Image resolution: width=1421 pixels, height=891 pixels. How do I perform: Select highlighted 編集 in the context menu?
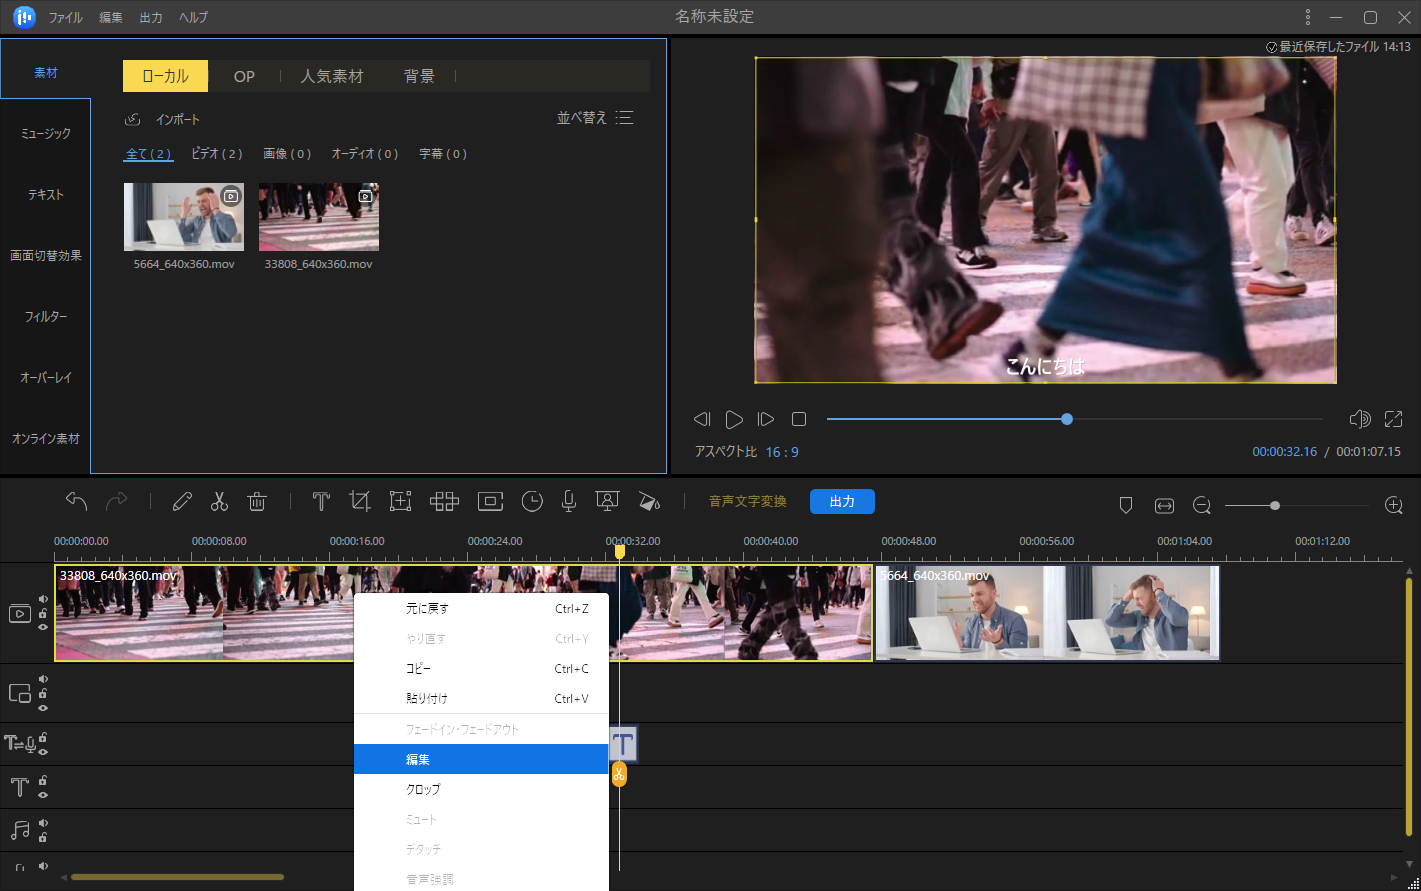(481, 759)
